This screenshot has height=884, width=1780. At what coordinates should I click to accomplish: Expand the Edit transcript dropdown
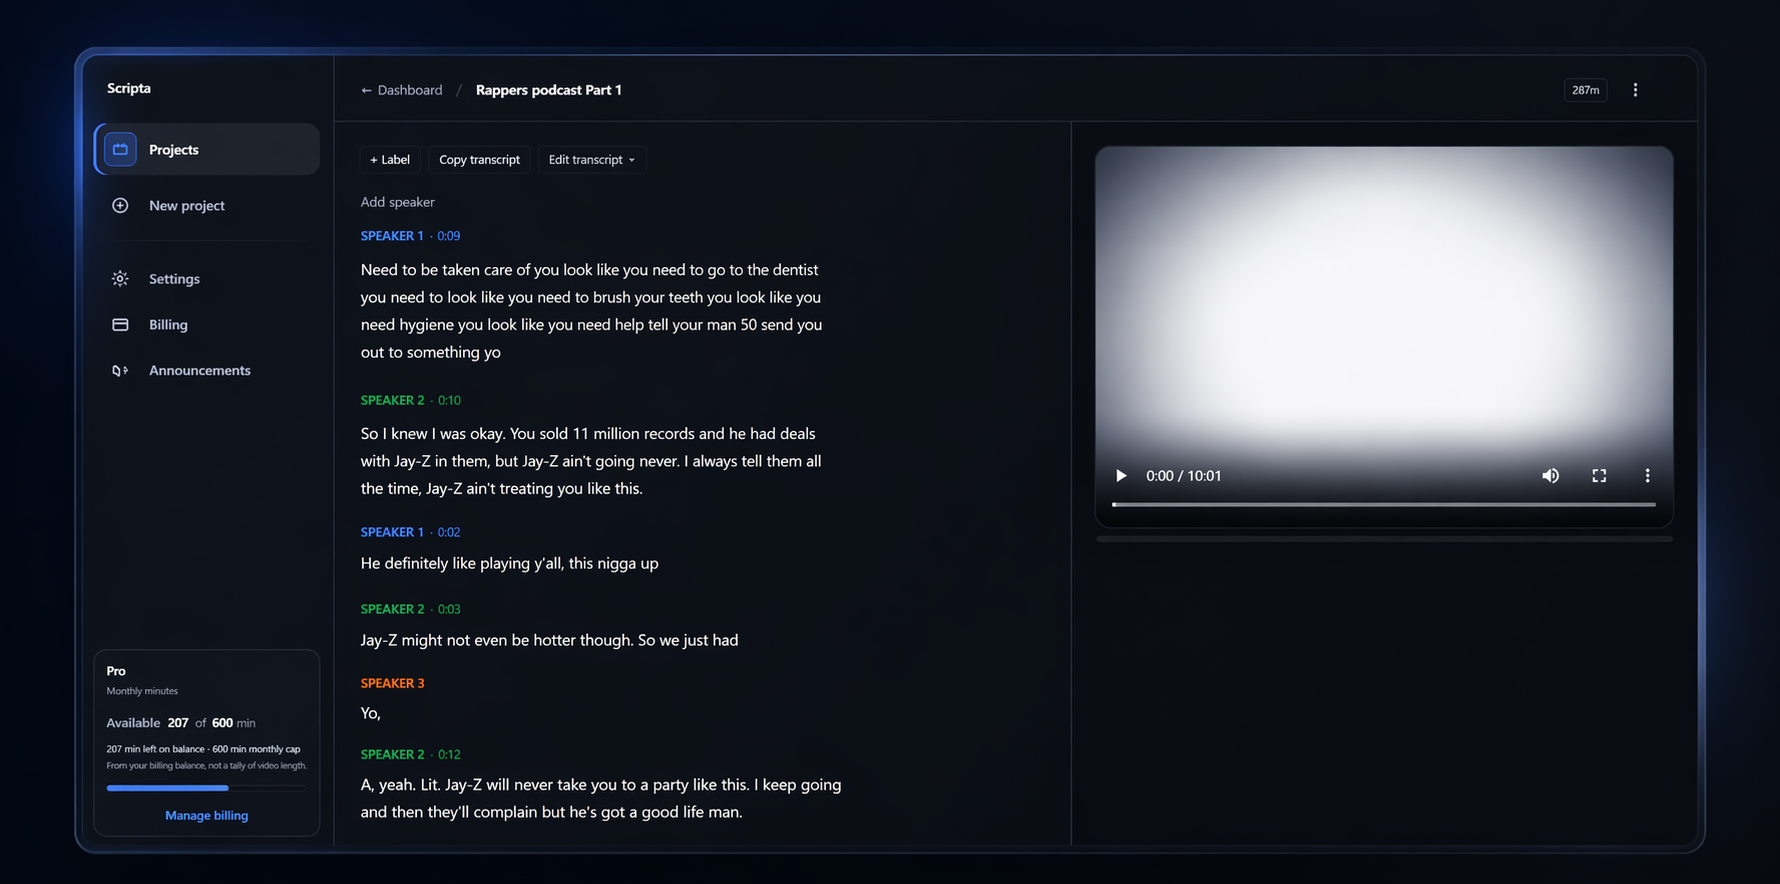tap(592, 160)
